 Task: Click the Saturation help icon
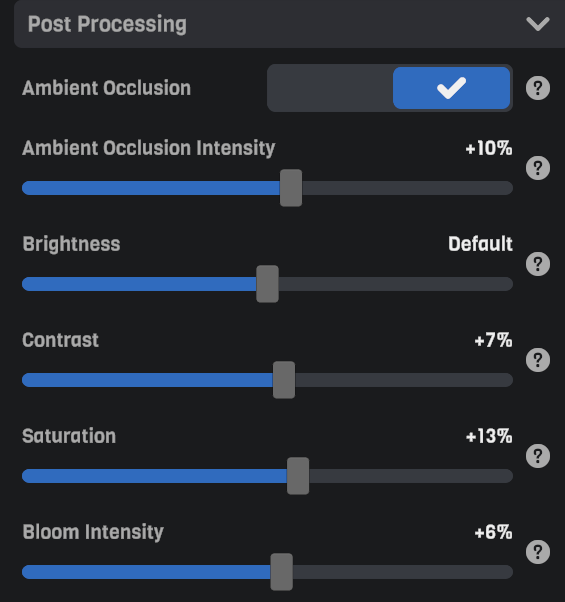(538, 456)
